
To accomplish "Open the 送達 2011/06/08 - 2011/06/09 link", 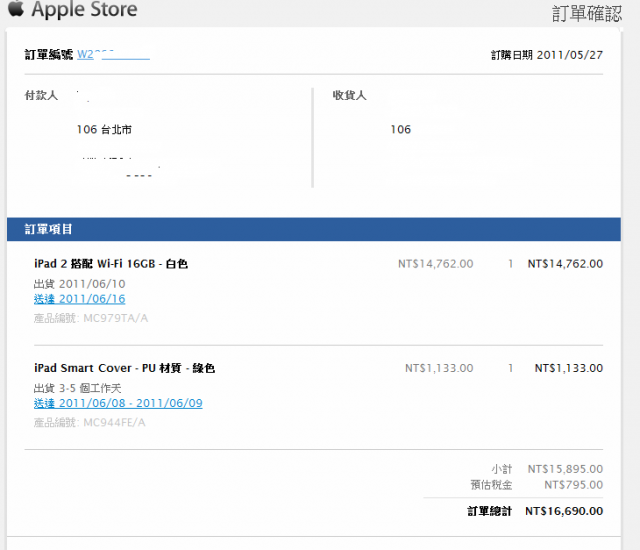I will [118, 403].
